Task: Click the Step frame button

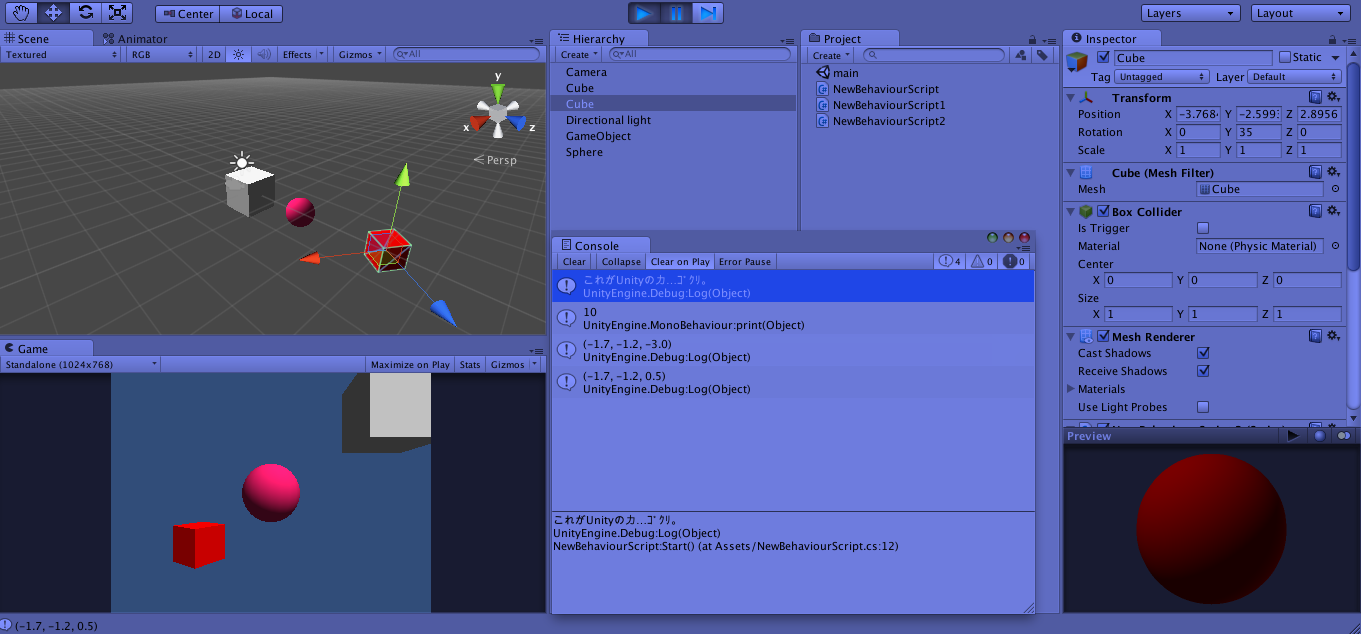Action: pyautogui.click(x=707, y=13)
